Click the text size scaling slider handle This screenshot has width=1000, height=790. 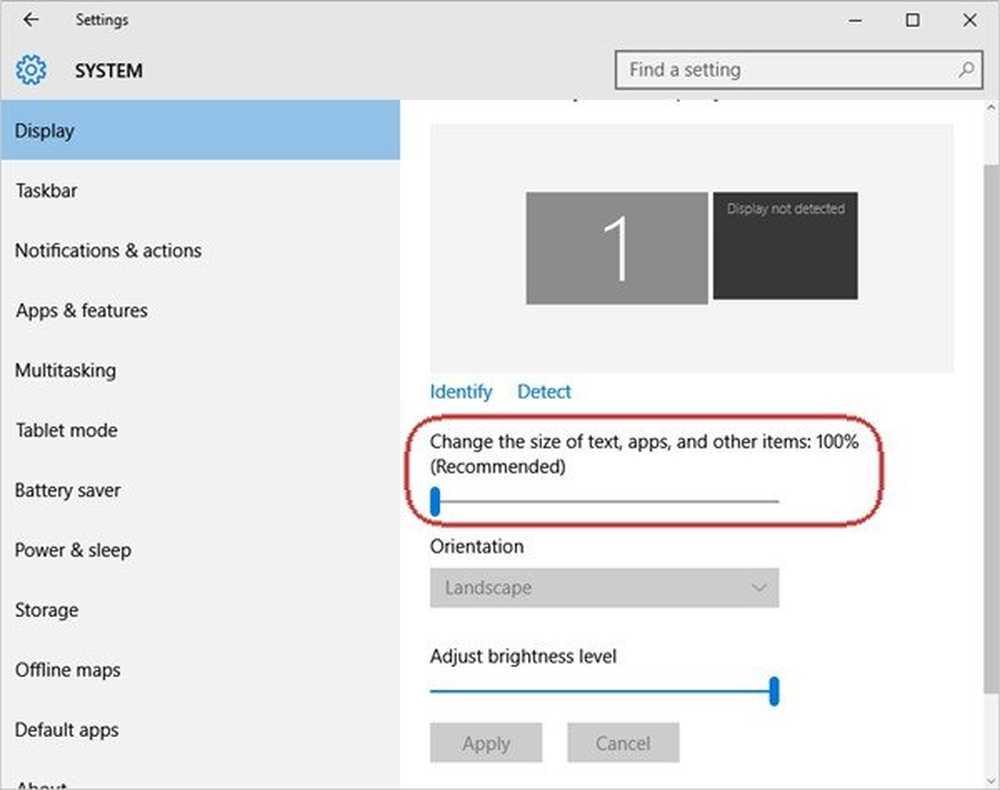(435, 501)
